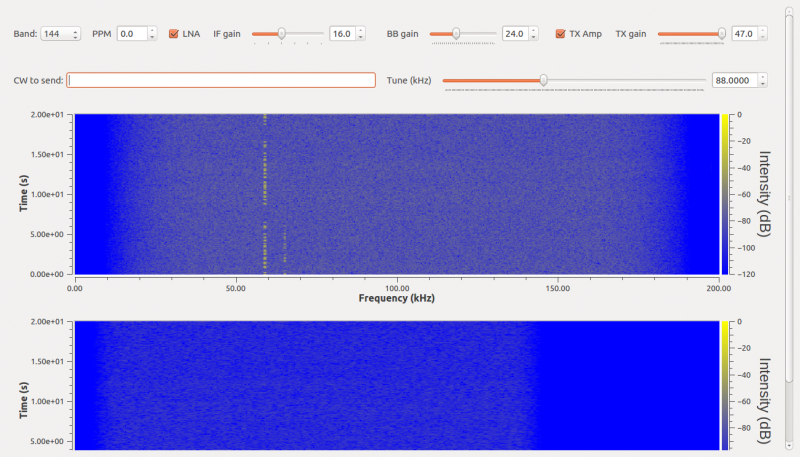Screen dimensions: 800x457
Task: Click the TX gain slider handle
Action: click(722, 34)
